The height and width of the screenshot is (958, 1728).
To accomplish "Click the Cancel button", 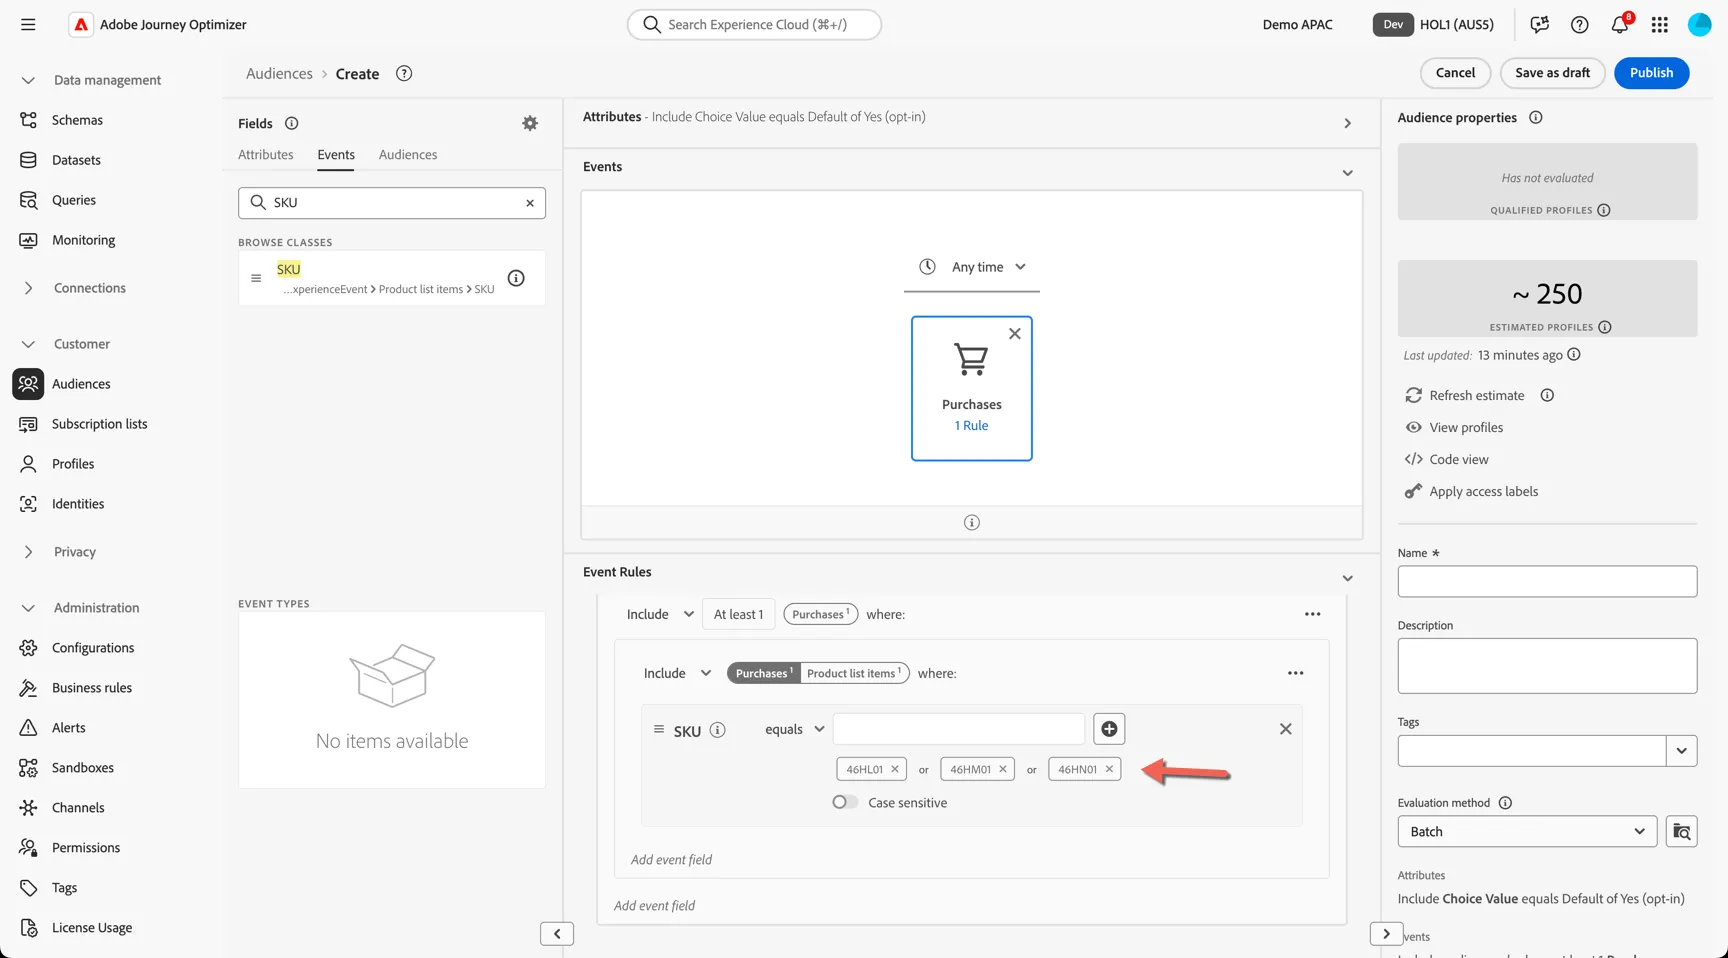I will tap(1455, 73).
